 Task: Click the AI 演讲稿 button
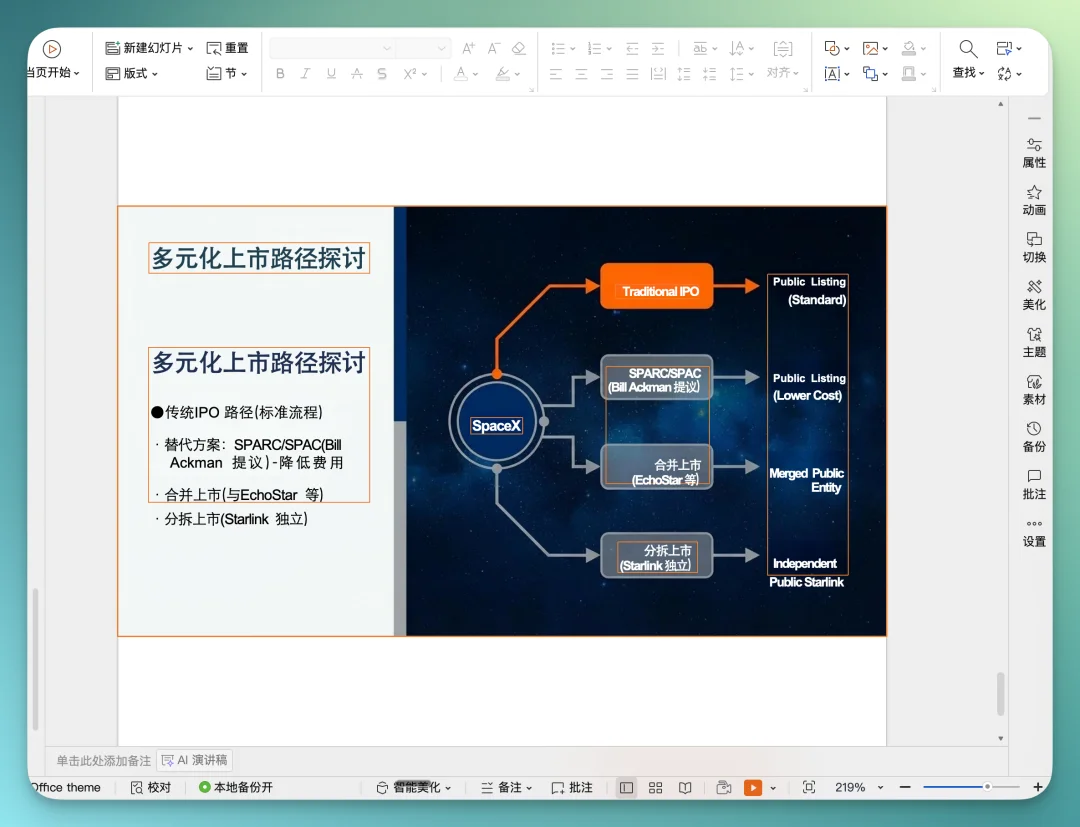click(195, 760)
